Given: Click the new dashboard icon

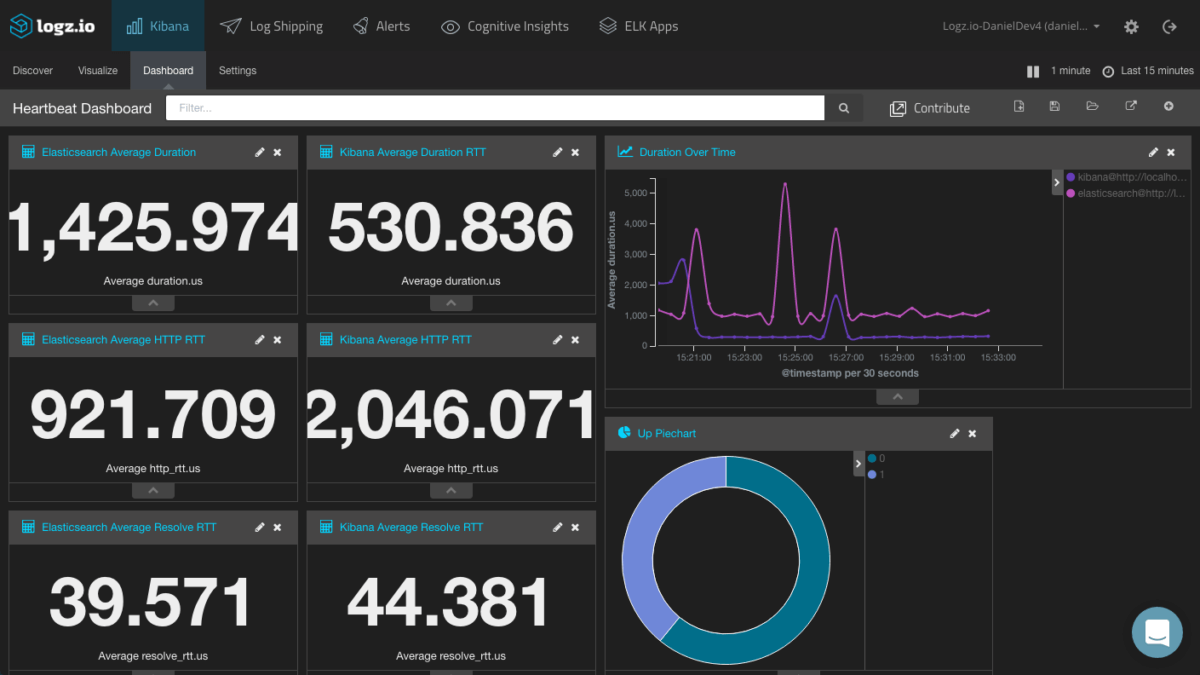Looking at the screenshot, I should 1019,107.
